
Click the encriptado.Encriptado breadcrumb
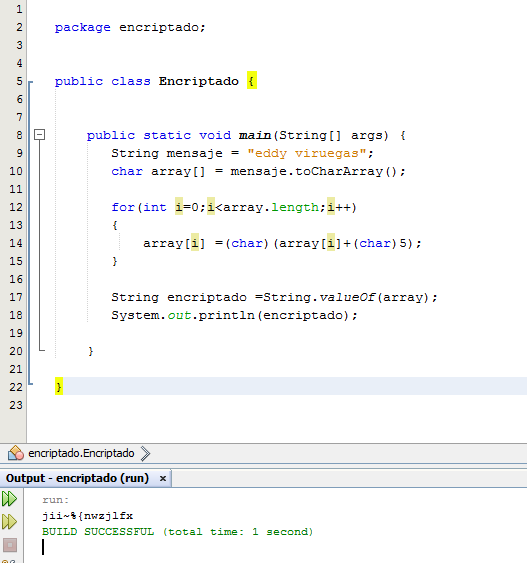point(81,453)
